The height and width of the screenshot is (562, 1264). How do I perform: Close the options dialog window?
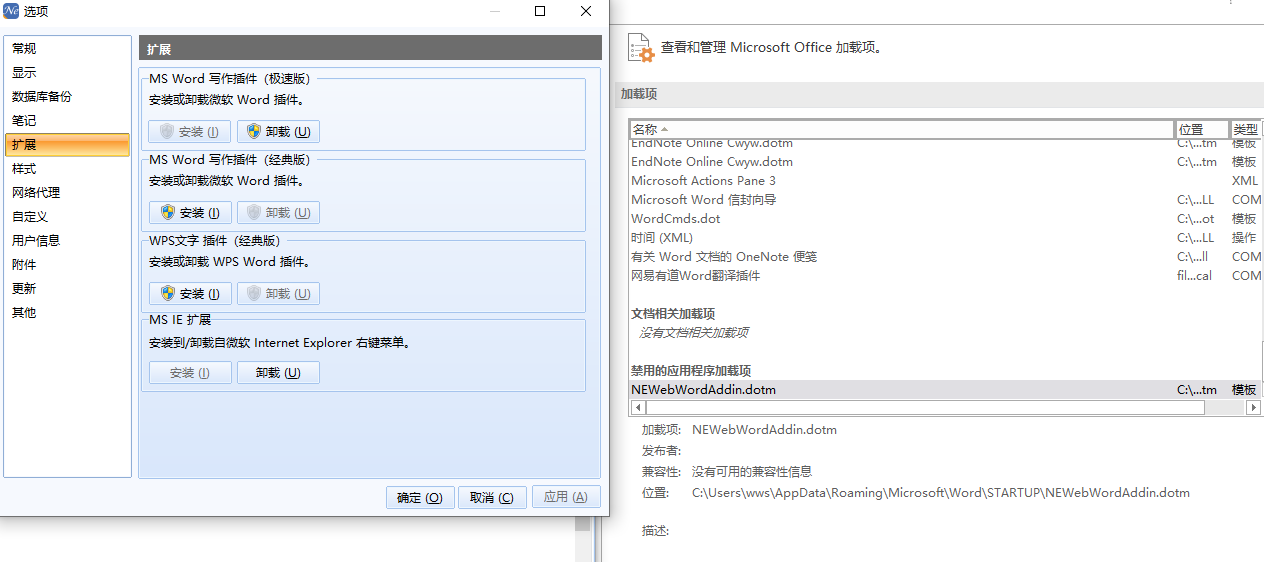(586, 11)
